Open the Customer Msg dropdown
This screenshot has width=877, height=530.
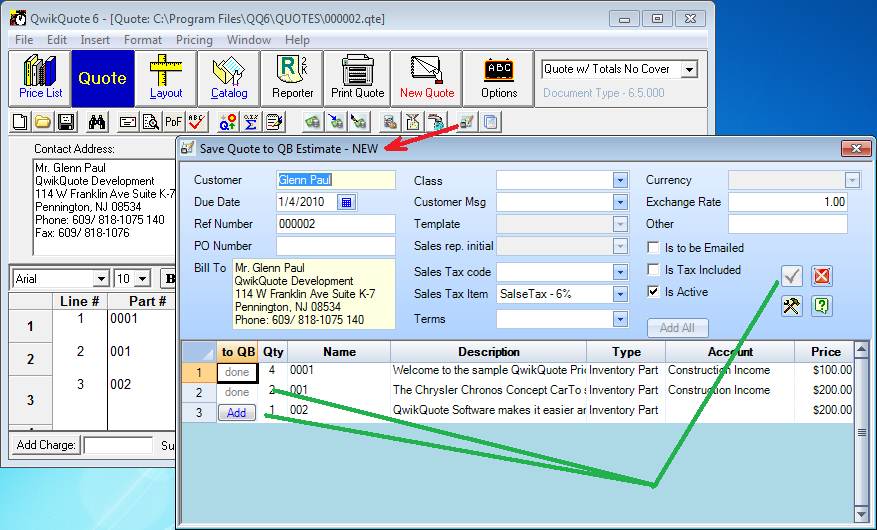tap(620, 202)
